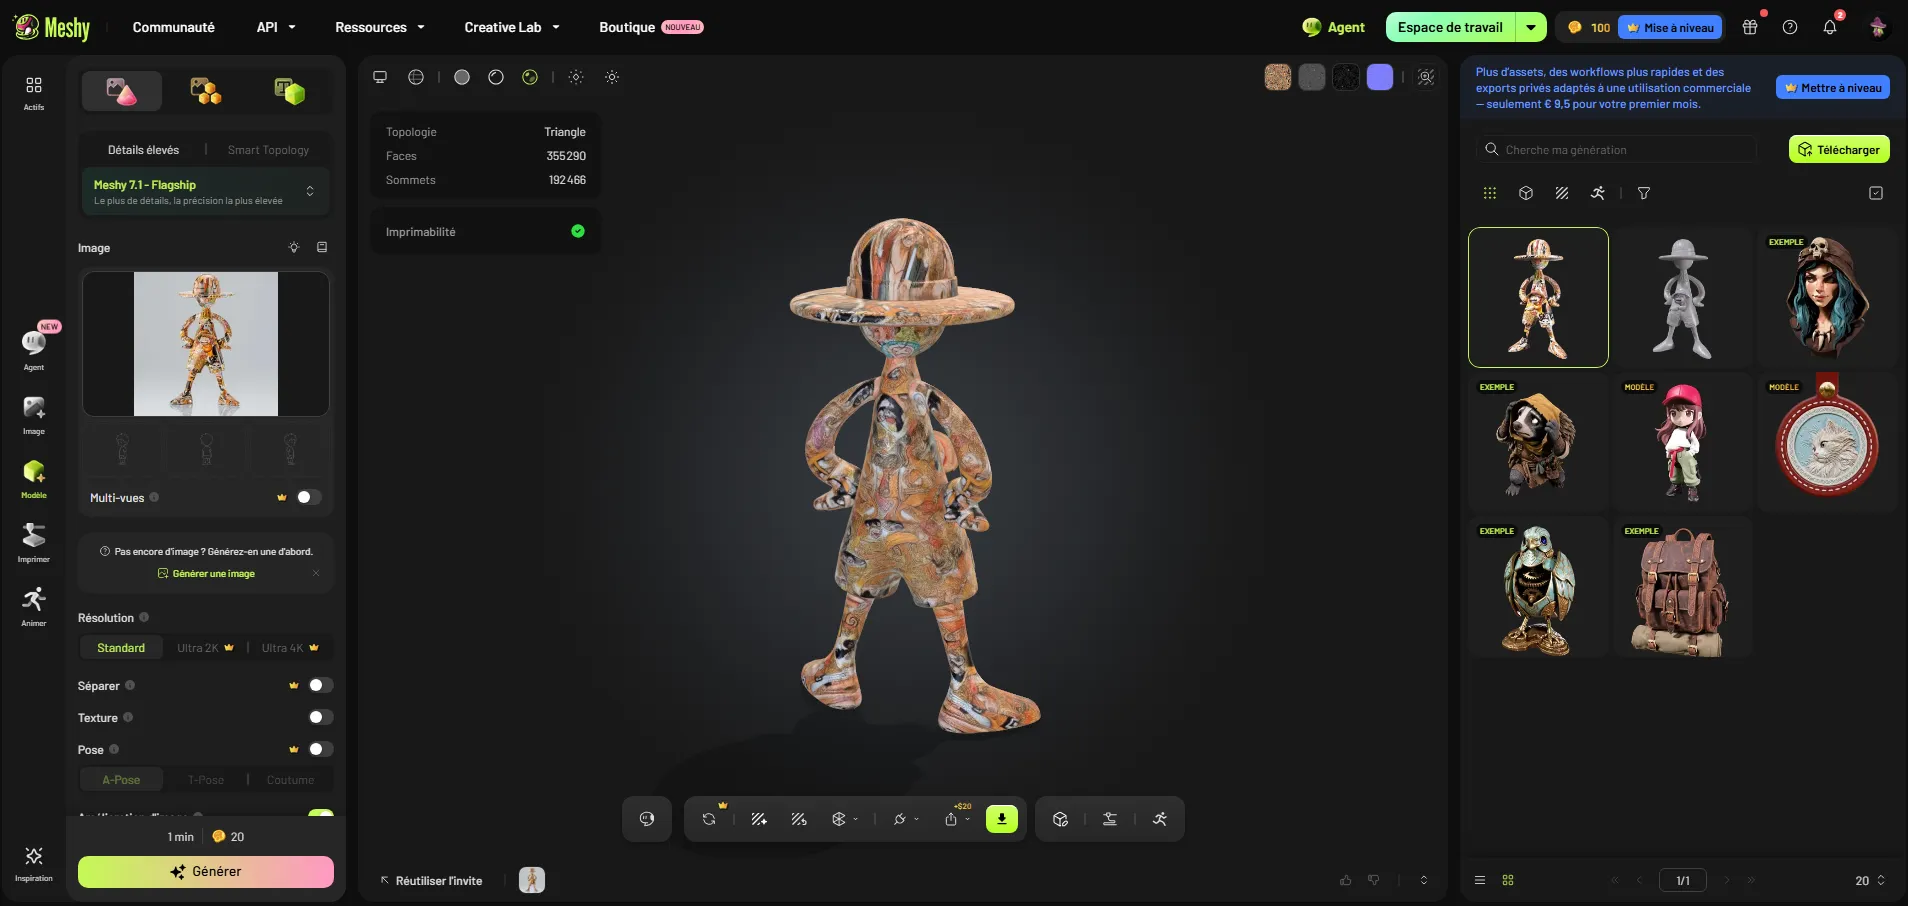The image size is (1908, 906).
Task: Click the focus camera icon at viewport top right
Action: [x=1426, y=77]
